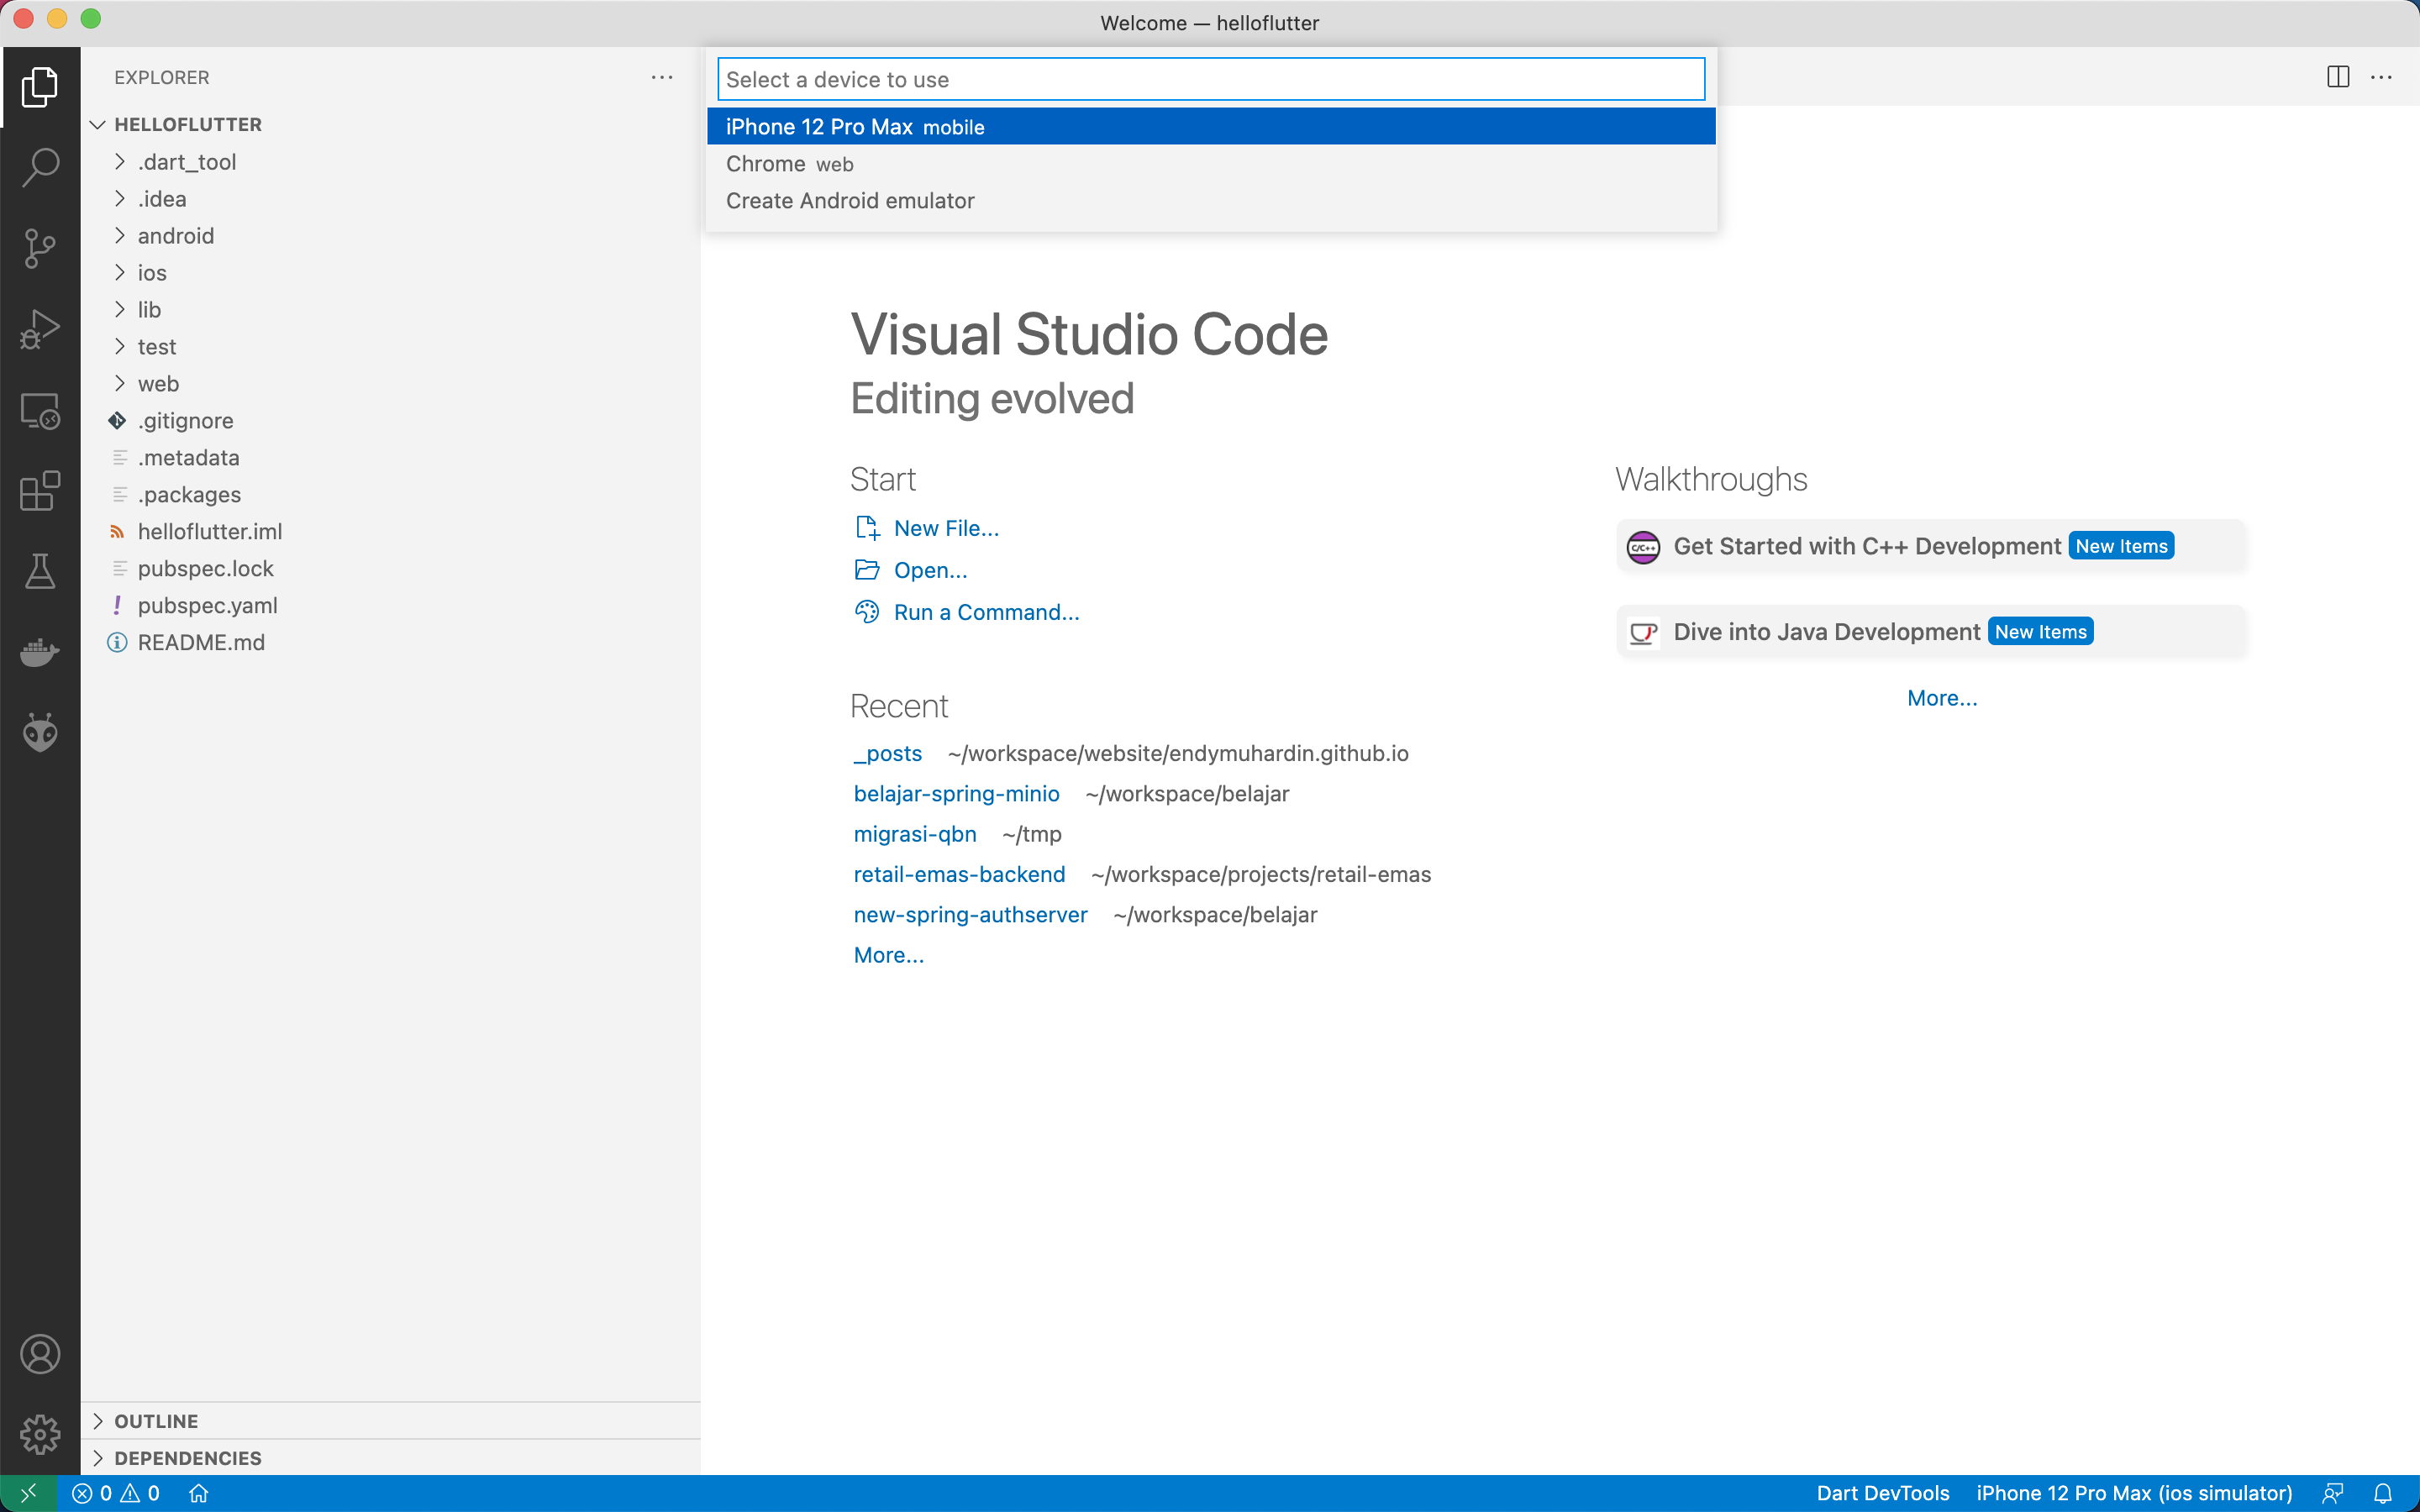Open the Docker view icon
Image resolution: width=2420 pixels, height=1512 pixels.
pos(40,652)
